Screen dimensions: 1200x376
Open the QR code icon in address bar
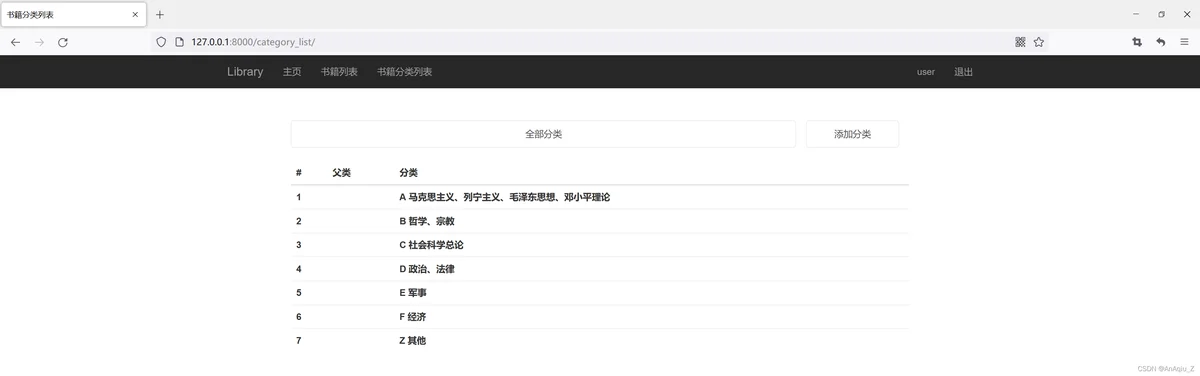(1021, 42)
